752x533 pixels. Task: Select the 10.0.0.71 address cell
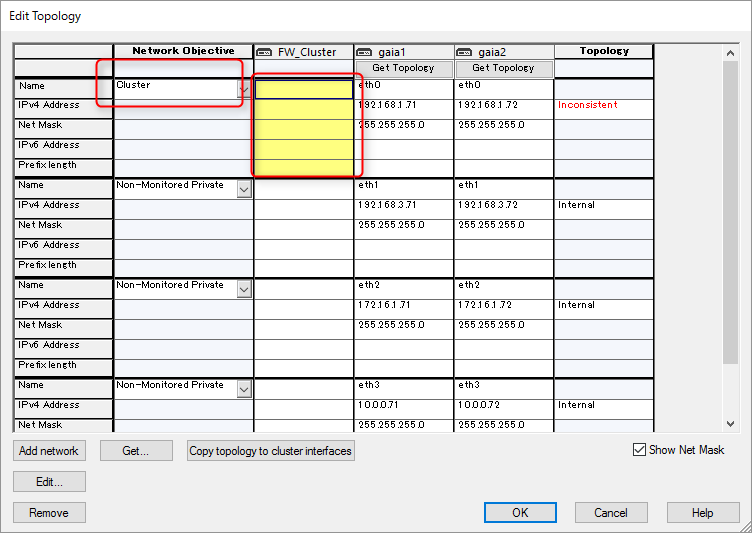pos(404,409)
